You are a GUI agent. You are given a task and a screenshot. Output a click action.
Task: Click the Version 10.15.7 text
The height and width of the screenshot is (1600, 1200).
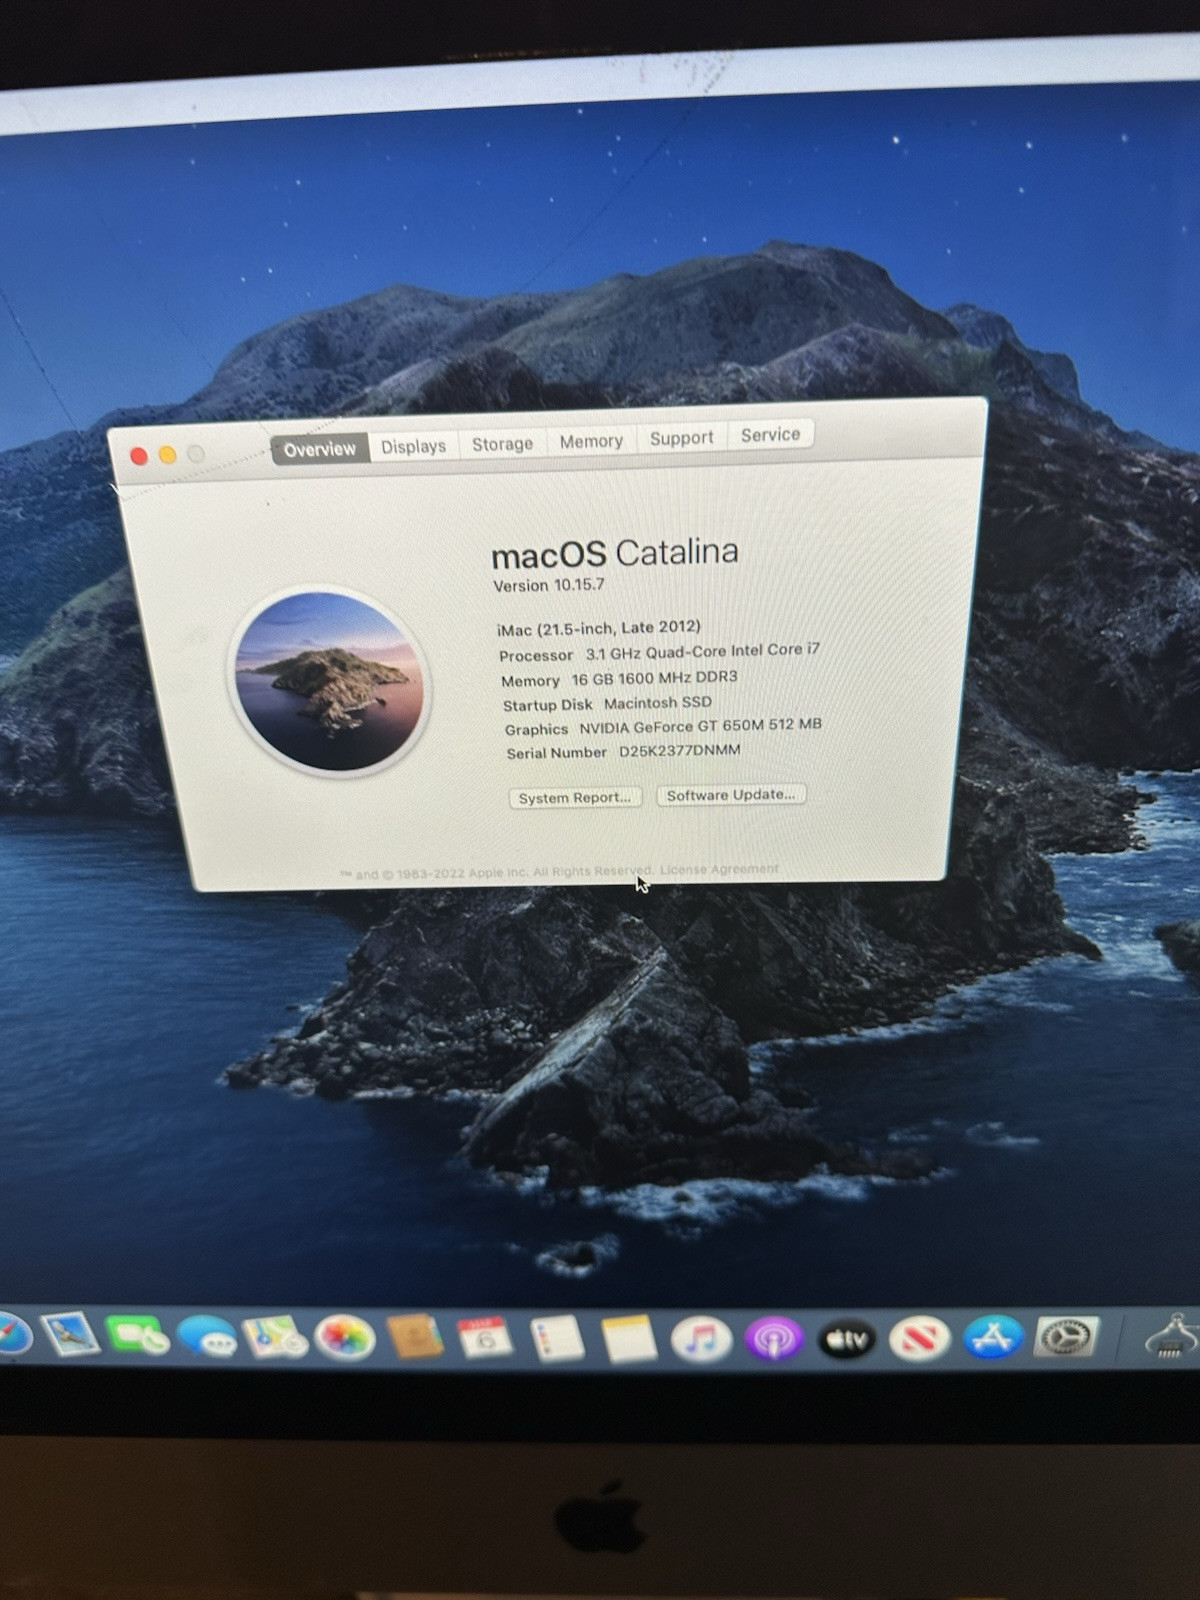[549, 585]
